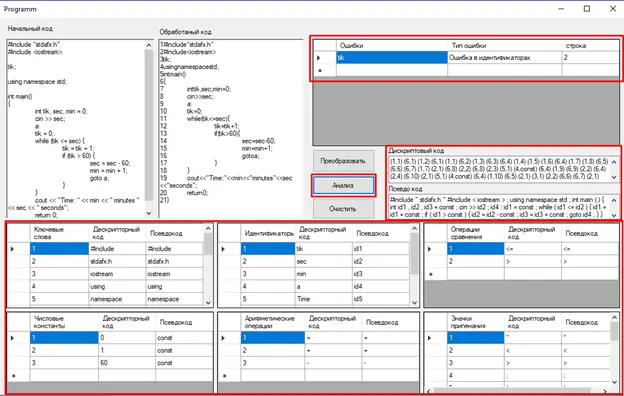
Task: Click down arrow of Ключевые слова table scrollbar
Action: pyautogui.click(x=208, y=302)
